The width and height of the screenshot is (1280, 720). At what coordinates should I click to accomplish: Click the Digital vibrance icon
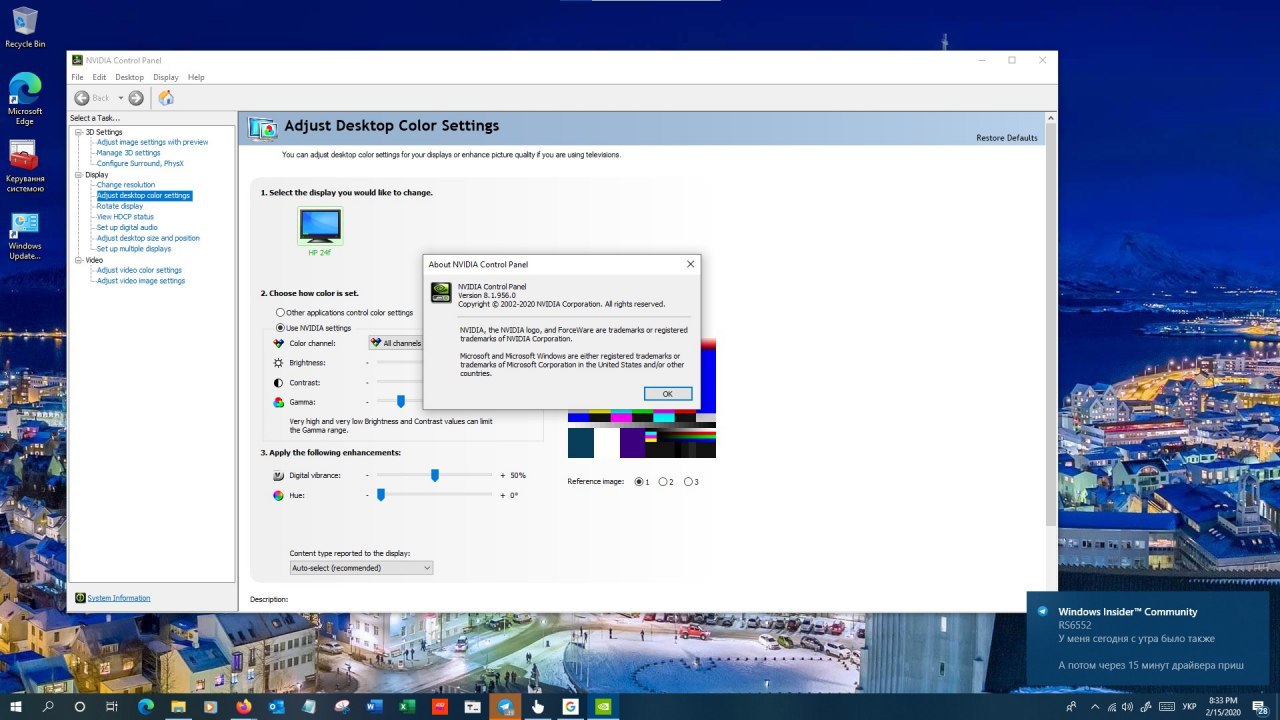[278, 475]
